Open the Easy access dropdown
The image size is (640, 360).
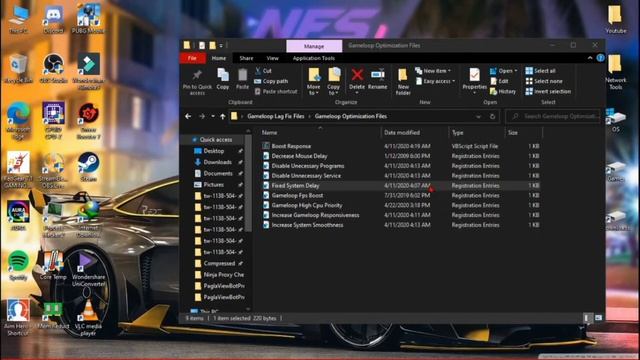click(436, 81)
